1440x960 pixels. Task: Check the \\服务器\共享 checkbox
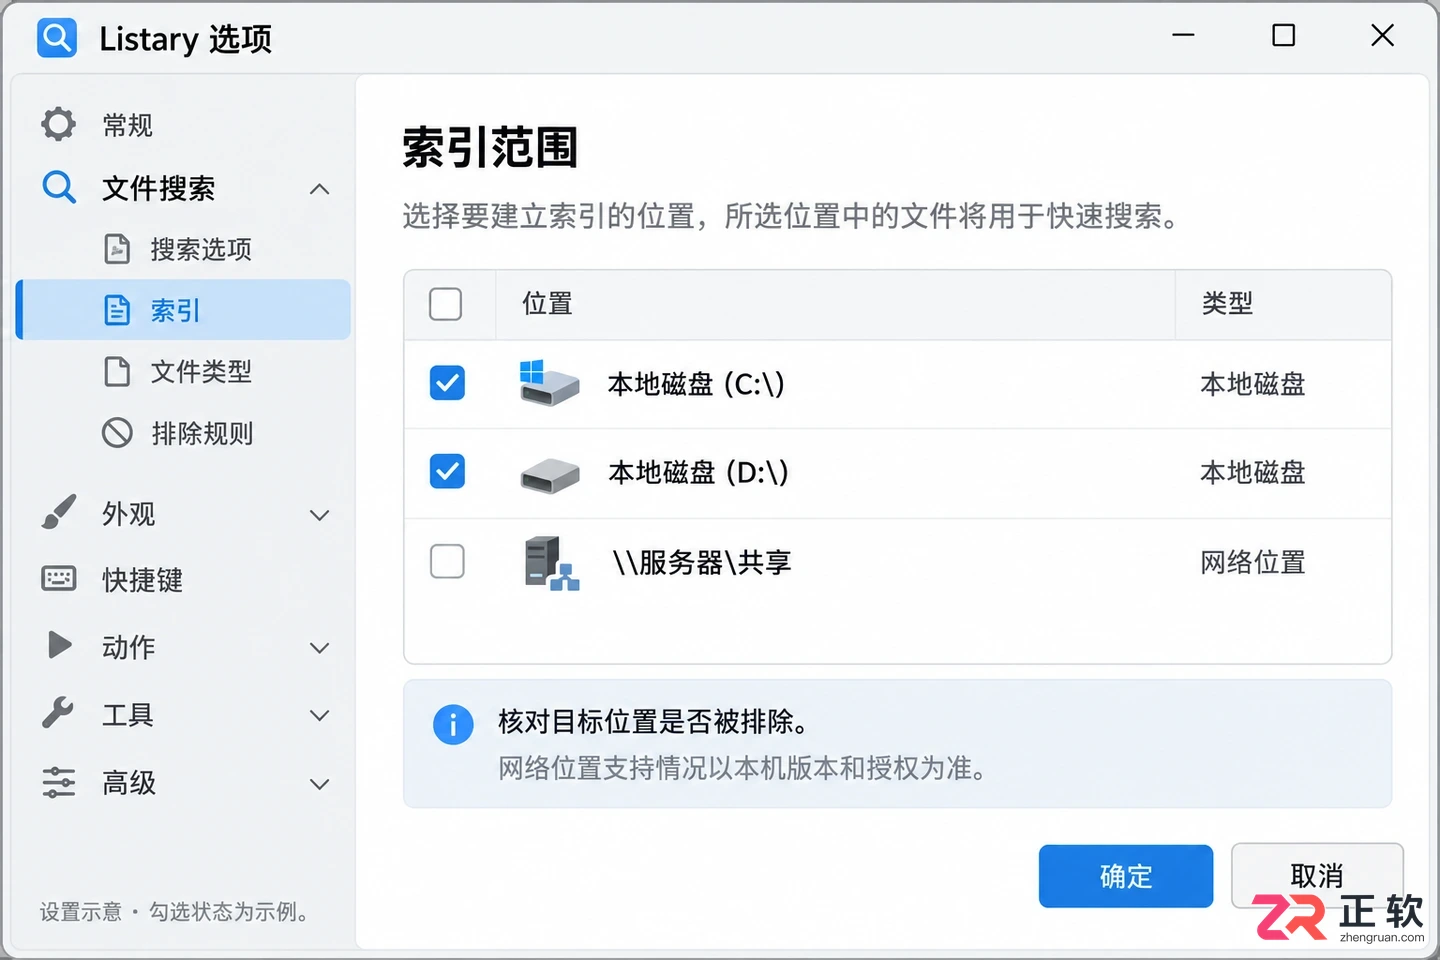[447, 561]
